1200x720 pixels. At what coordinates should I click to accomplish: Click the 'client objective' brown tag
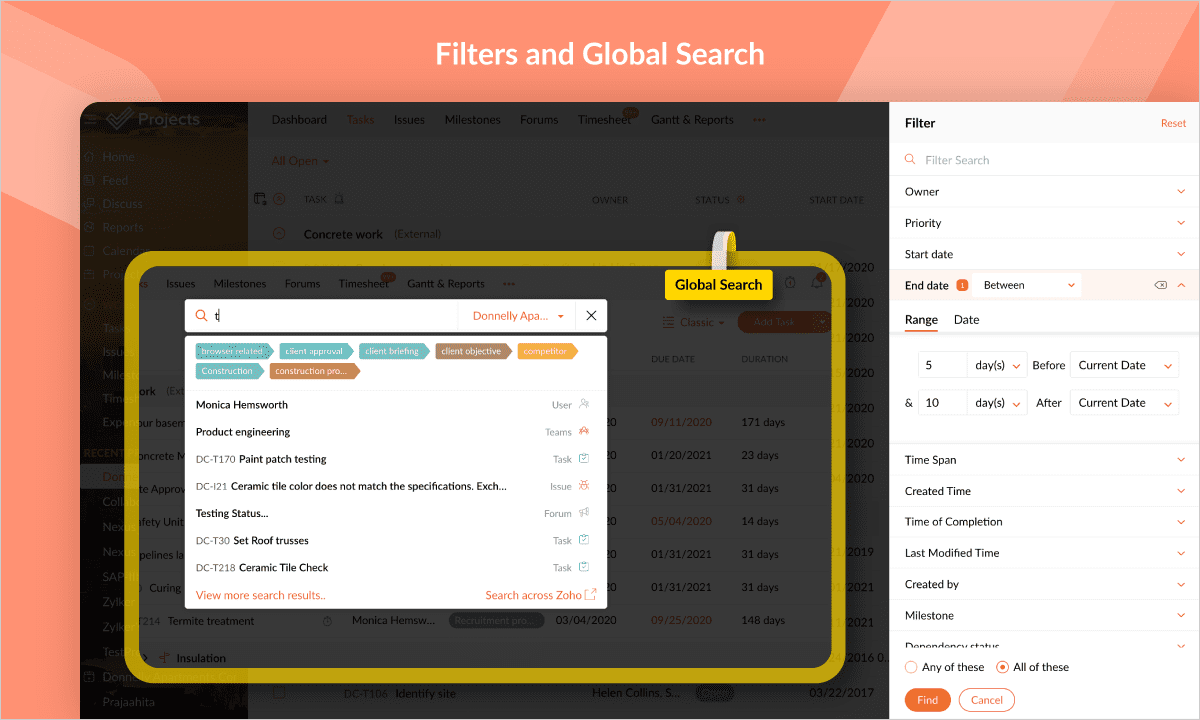(472, 352)
